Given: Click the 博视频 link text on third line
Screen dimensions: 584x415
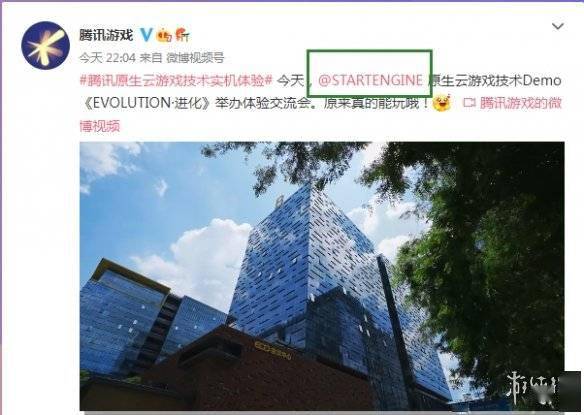Looking at the screenshot, I should tap(100, 126).
